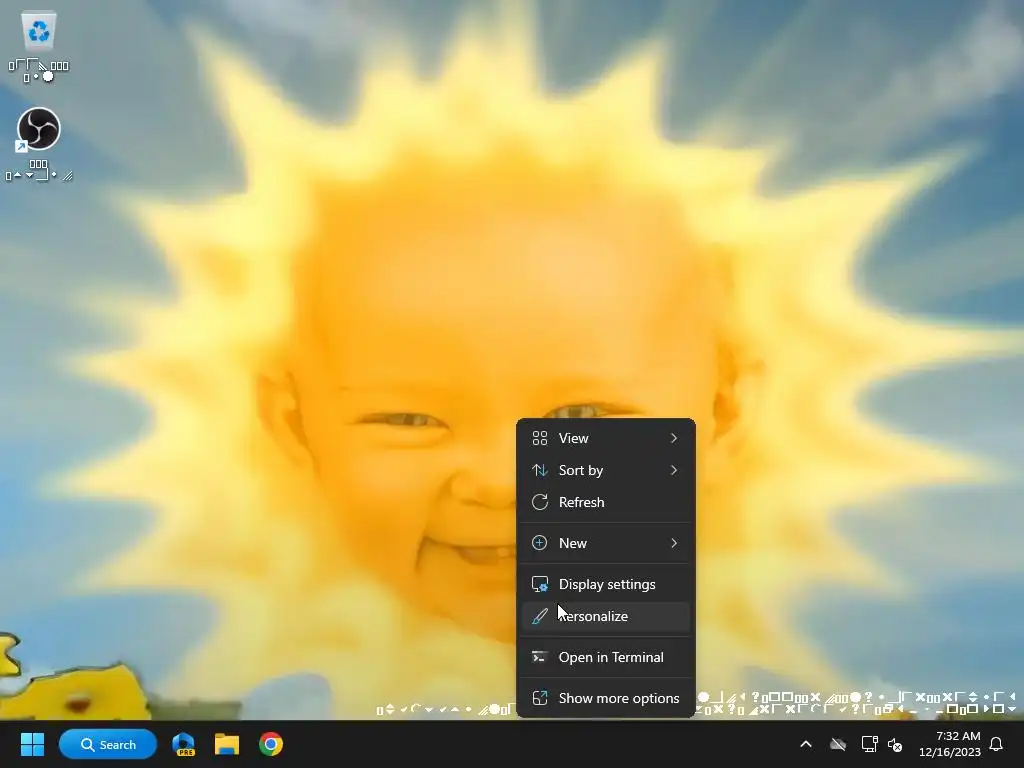The width and height of the screenshot is (1024, 768).
Task: Launch Google Chrome from the taskbar
Action: (270, 744)
